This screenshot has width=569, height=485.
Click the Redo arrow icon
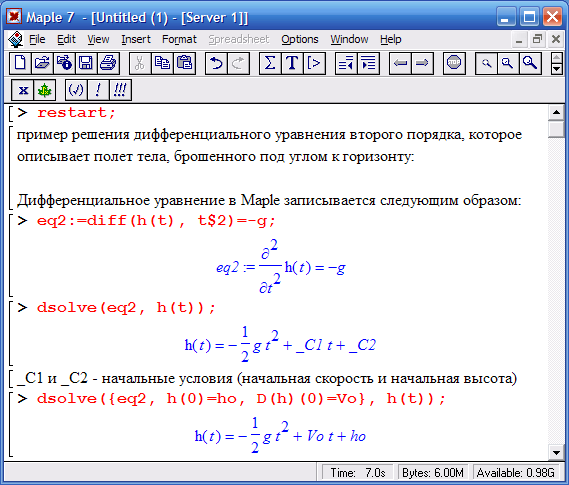tap(238, 63)
